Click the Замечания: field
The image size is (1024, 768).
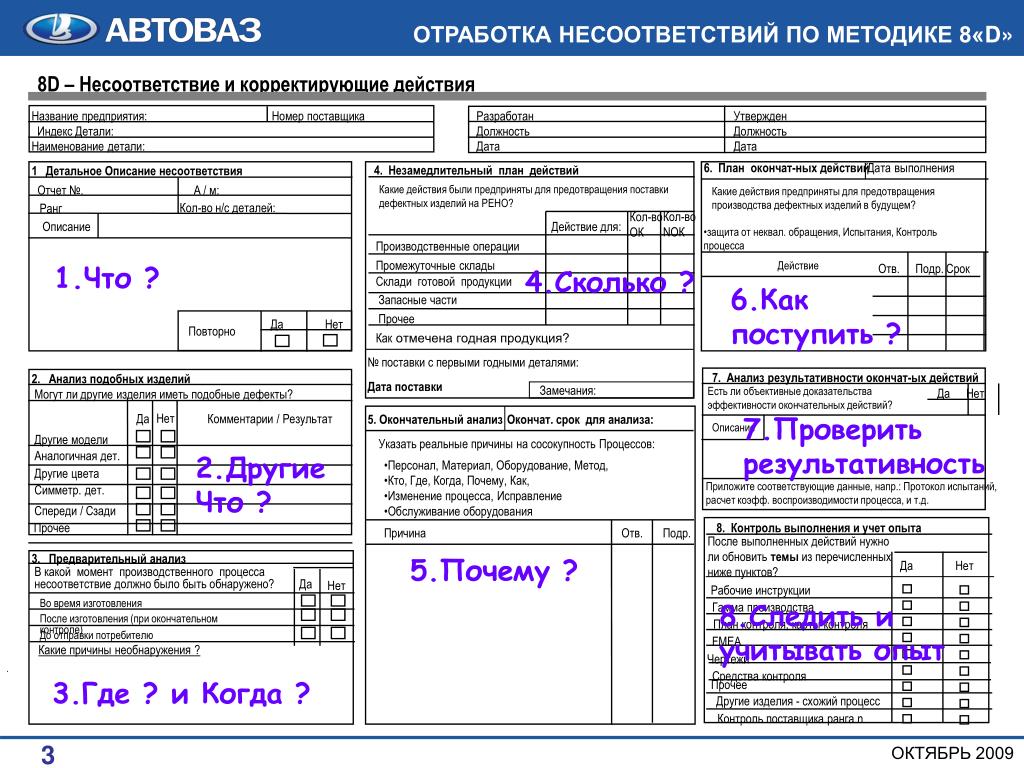[x=611, y=390]
